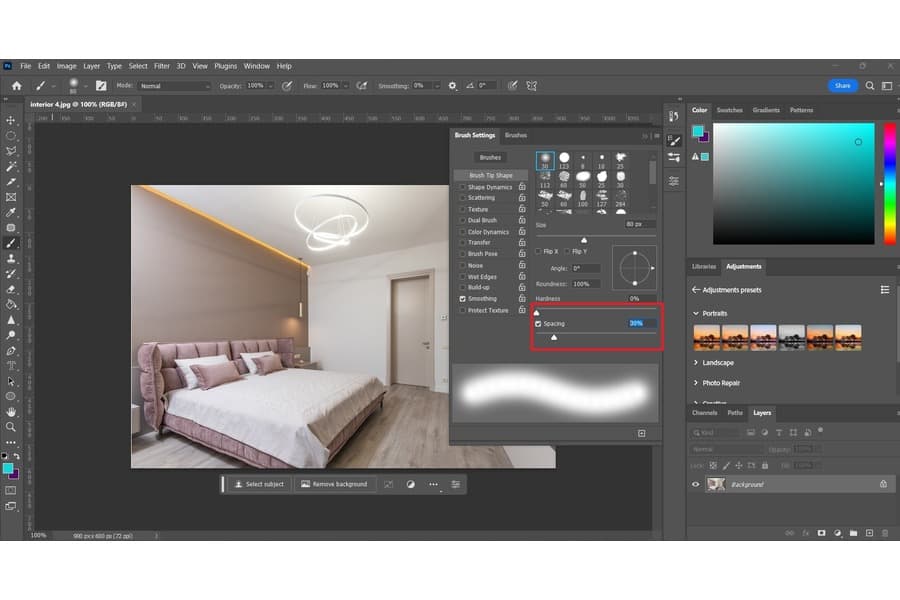This screenshot has width=900, height=600.
Task: Toggle symmetry painting butterfly icon
Action: pyautogui.click(x=532, y=86)
